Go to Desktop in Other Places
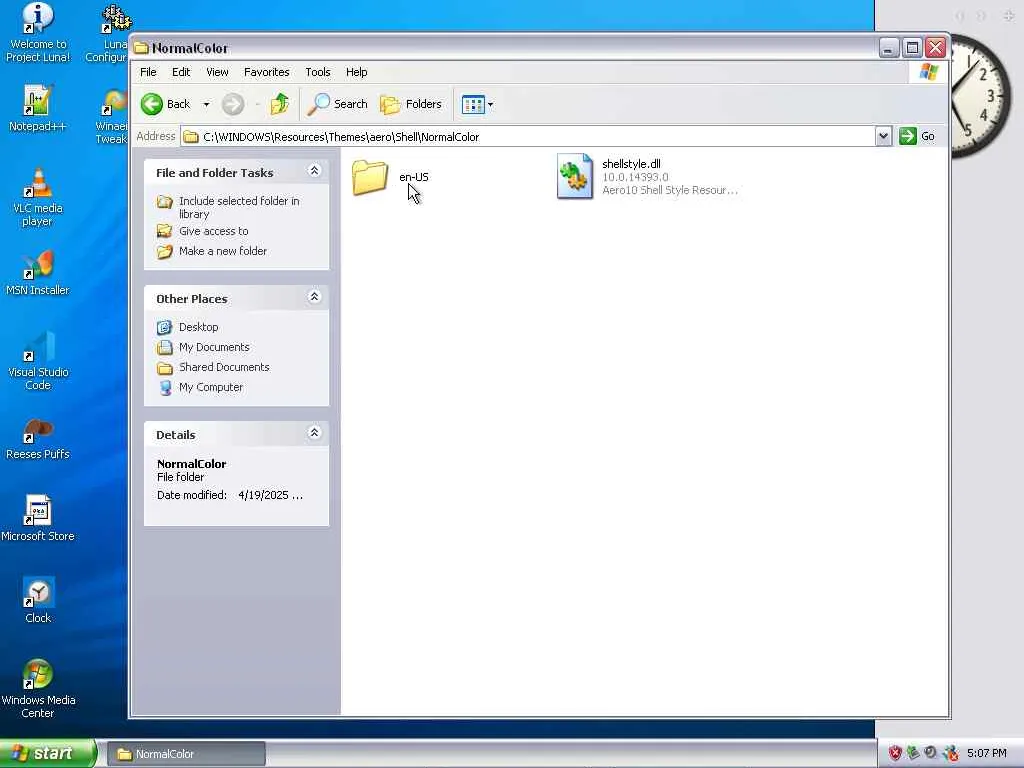 [199, 327]
